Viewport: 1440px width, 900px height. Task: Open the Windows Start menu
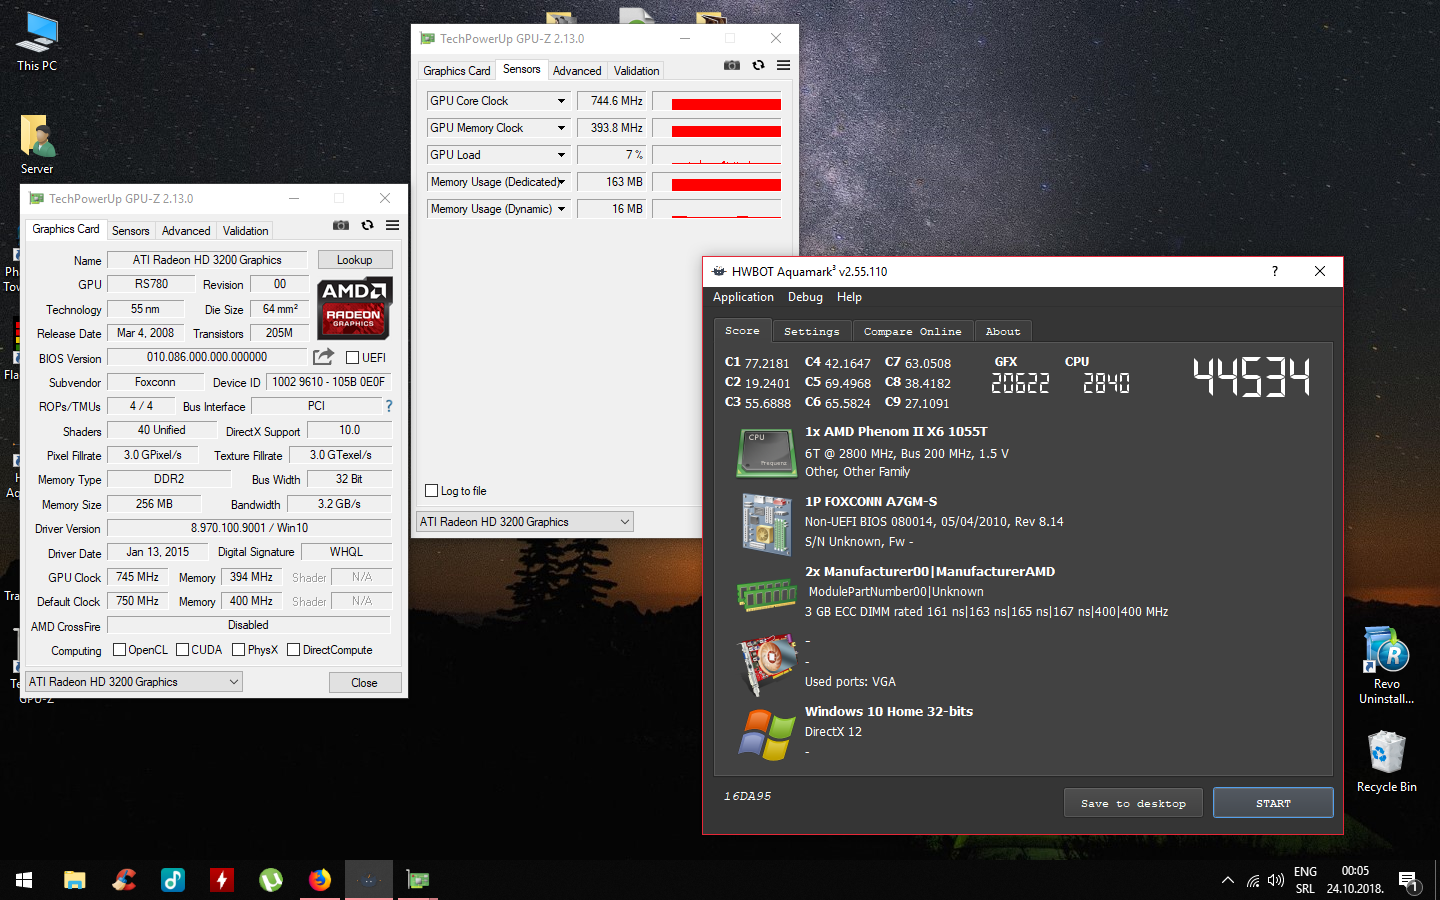tap(24, 880)
